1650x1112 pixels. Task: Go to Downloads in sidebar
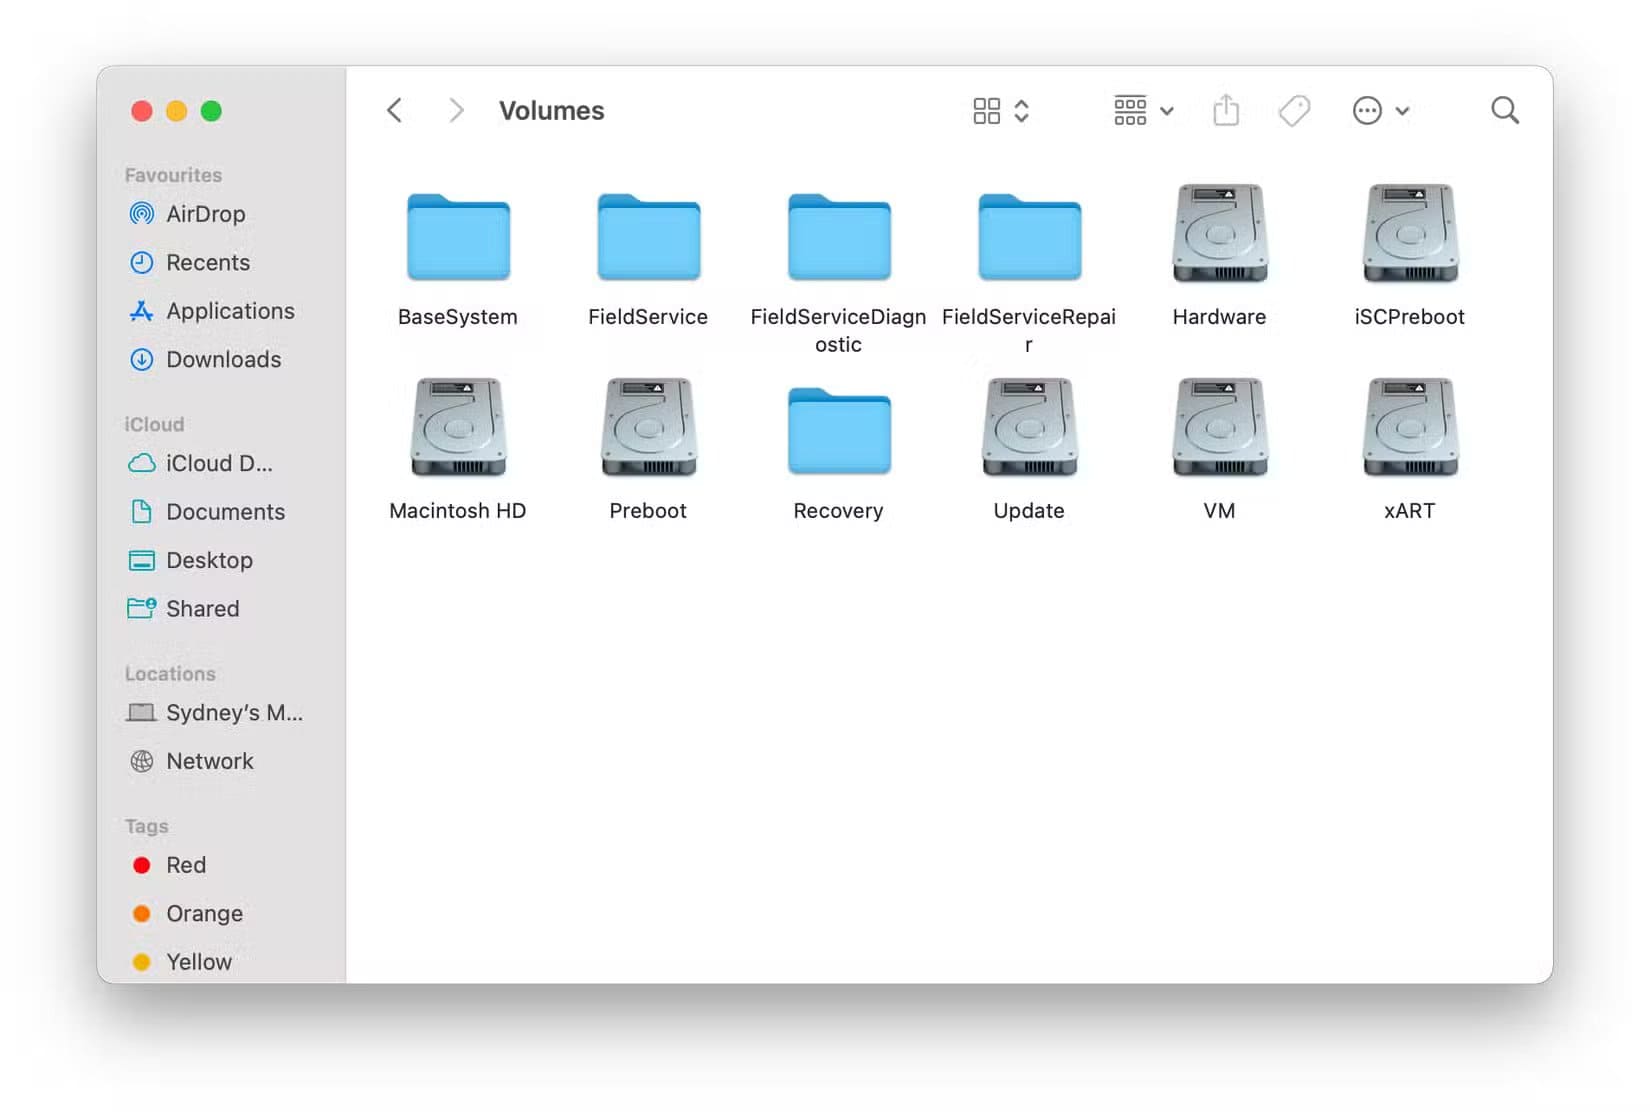[x=223, y=359]
